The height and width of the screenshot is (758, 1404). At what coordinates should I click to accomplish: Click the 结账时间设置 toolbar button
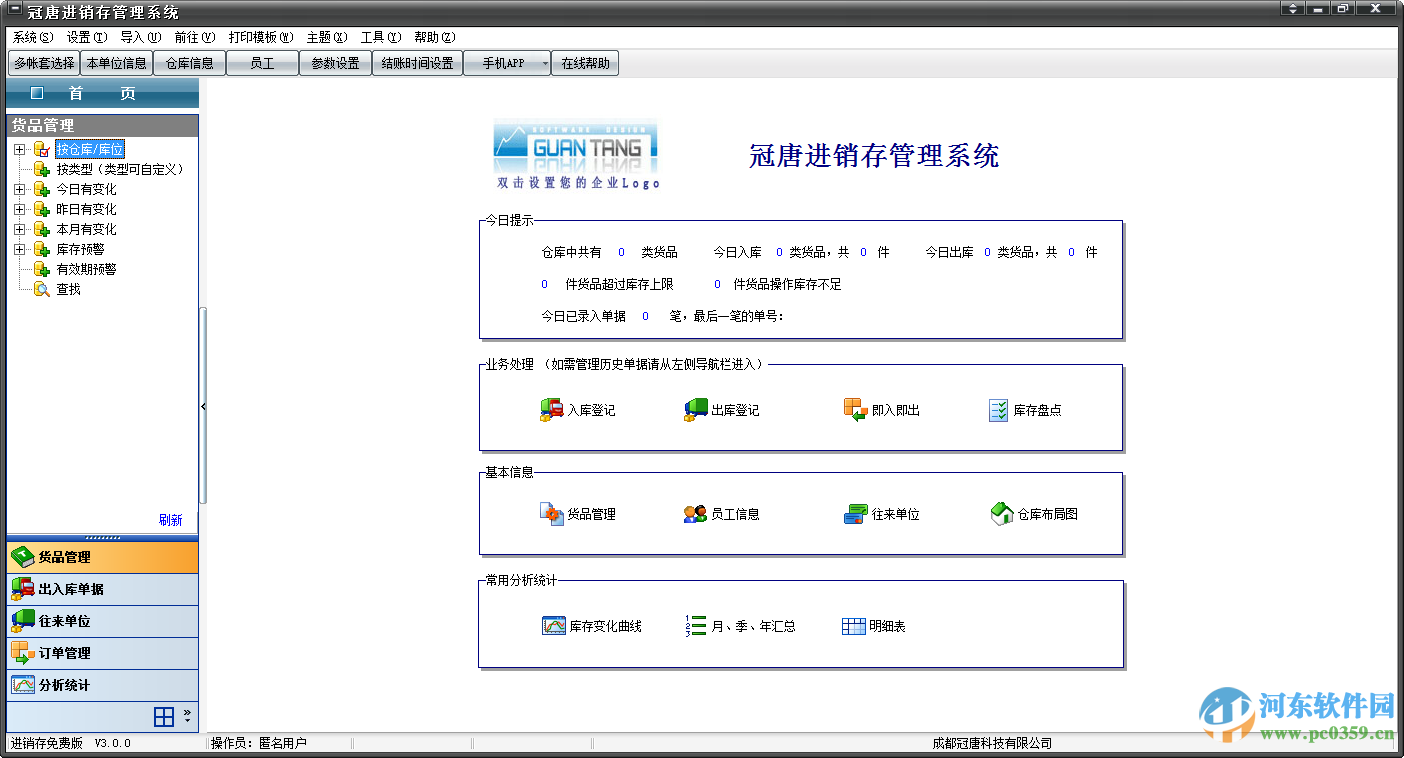pyautogui.click(x=417, y=63)
